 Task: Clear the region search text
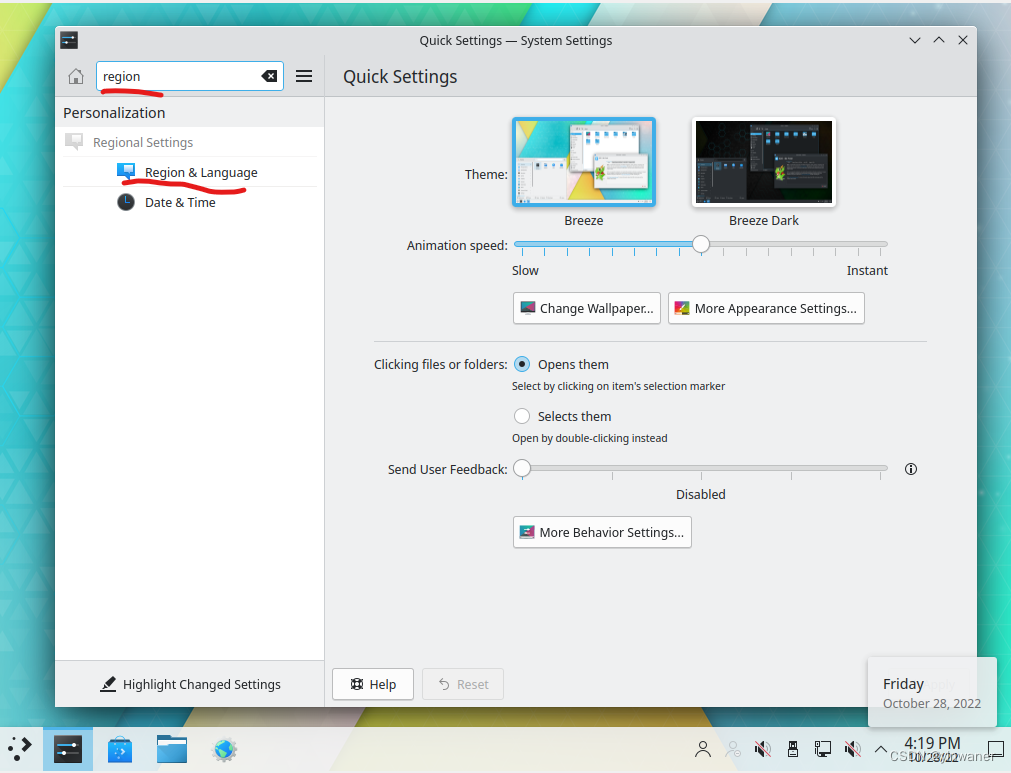click(x=270, y=76)
